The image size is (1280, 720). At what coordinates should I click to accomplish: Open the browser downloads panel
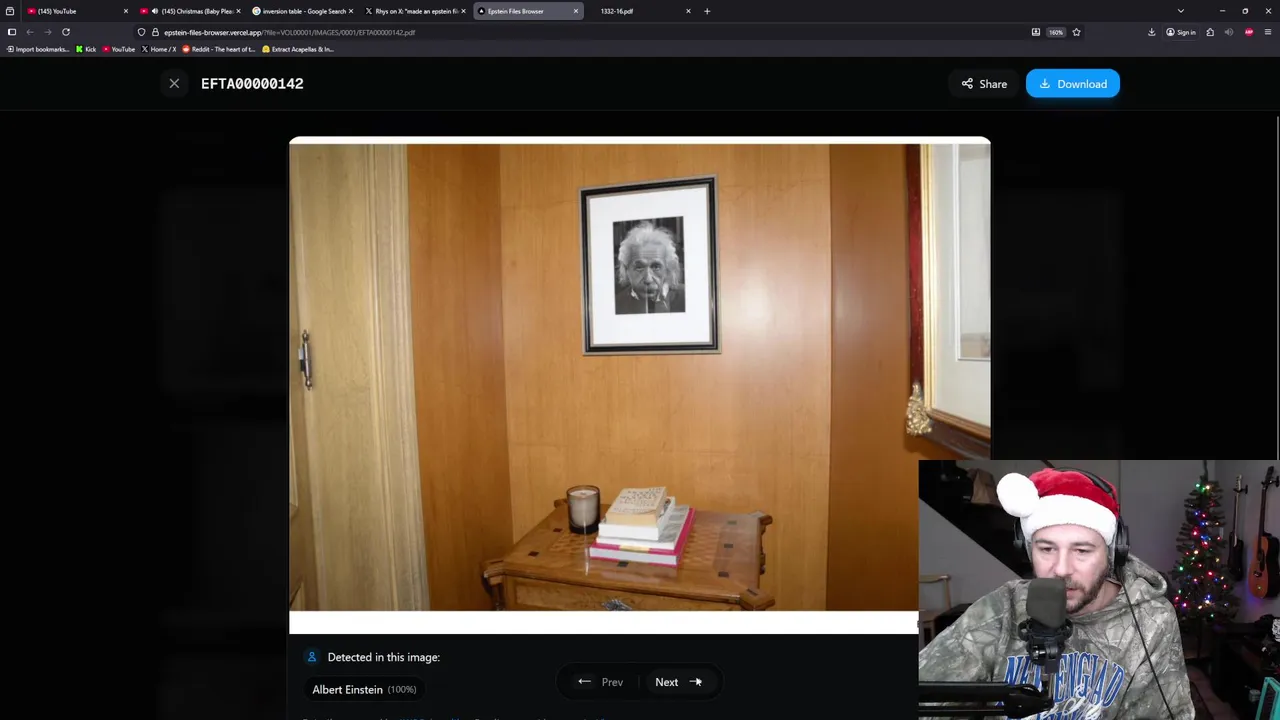pyautogui.click(x=1152, y=32)
